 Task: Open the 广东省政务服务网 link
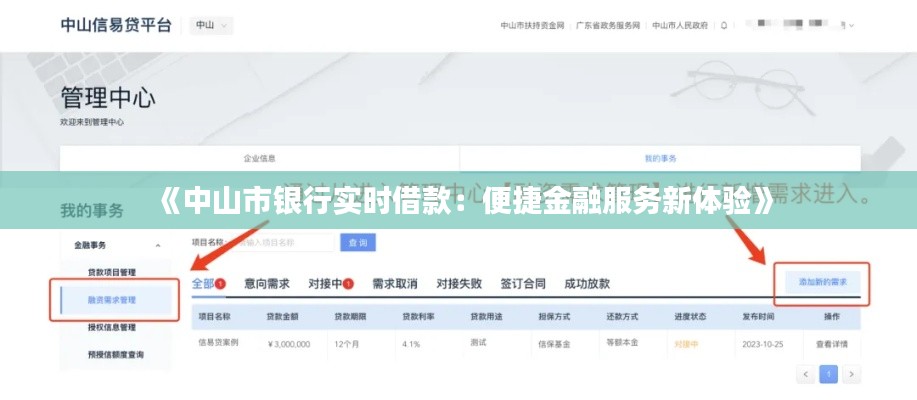click(x=608, y=26)
